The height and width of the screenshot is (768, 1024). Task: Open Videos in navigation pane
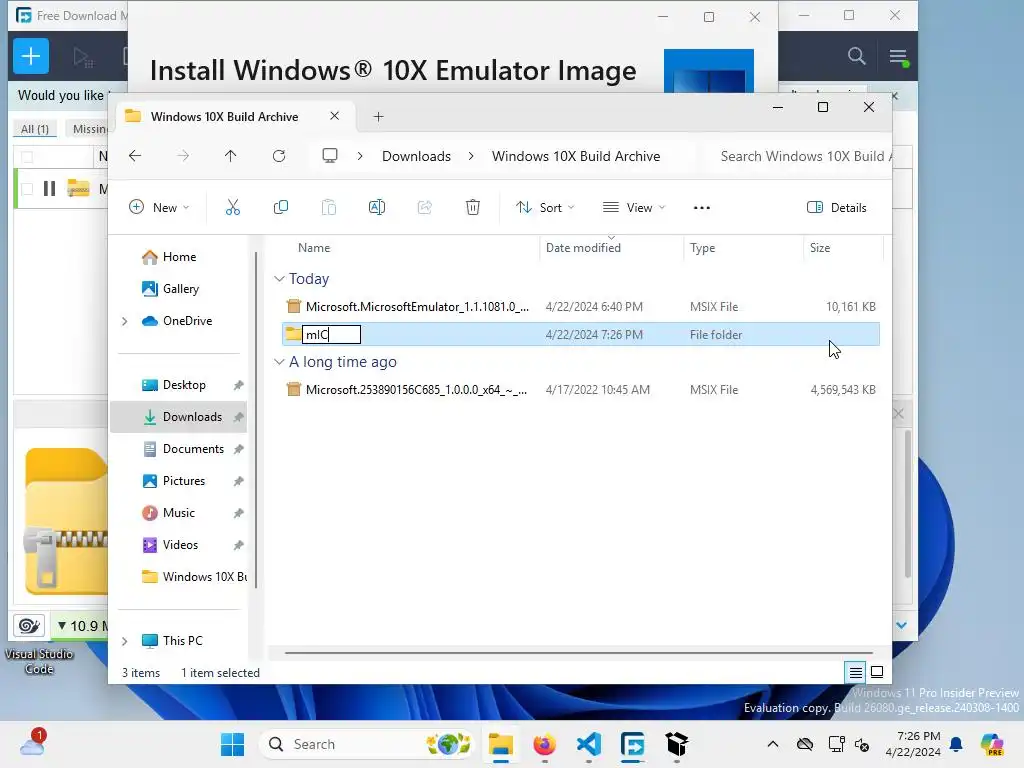170,545
